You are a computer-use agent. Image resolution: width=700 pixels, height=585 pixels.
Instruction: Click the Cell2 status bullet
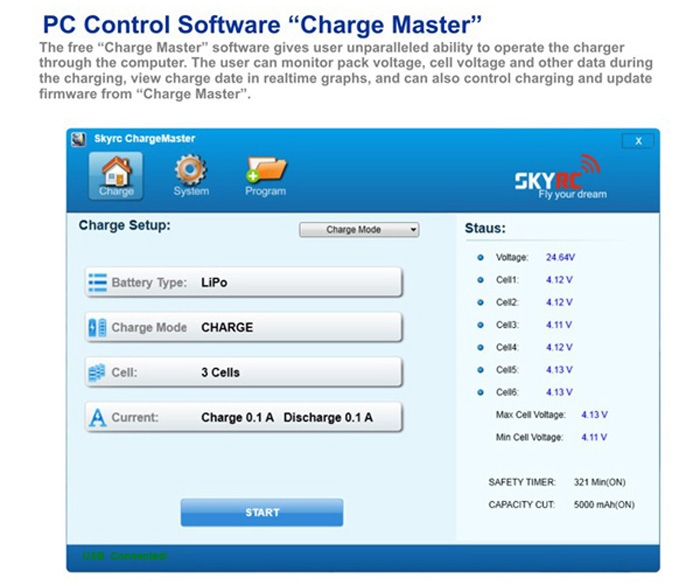(x=480, y=302)
